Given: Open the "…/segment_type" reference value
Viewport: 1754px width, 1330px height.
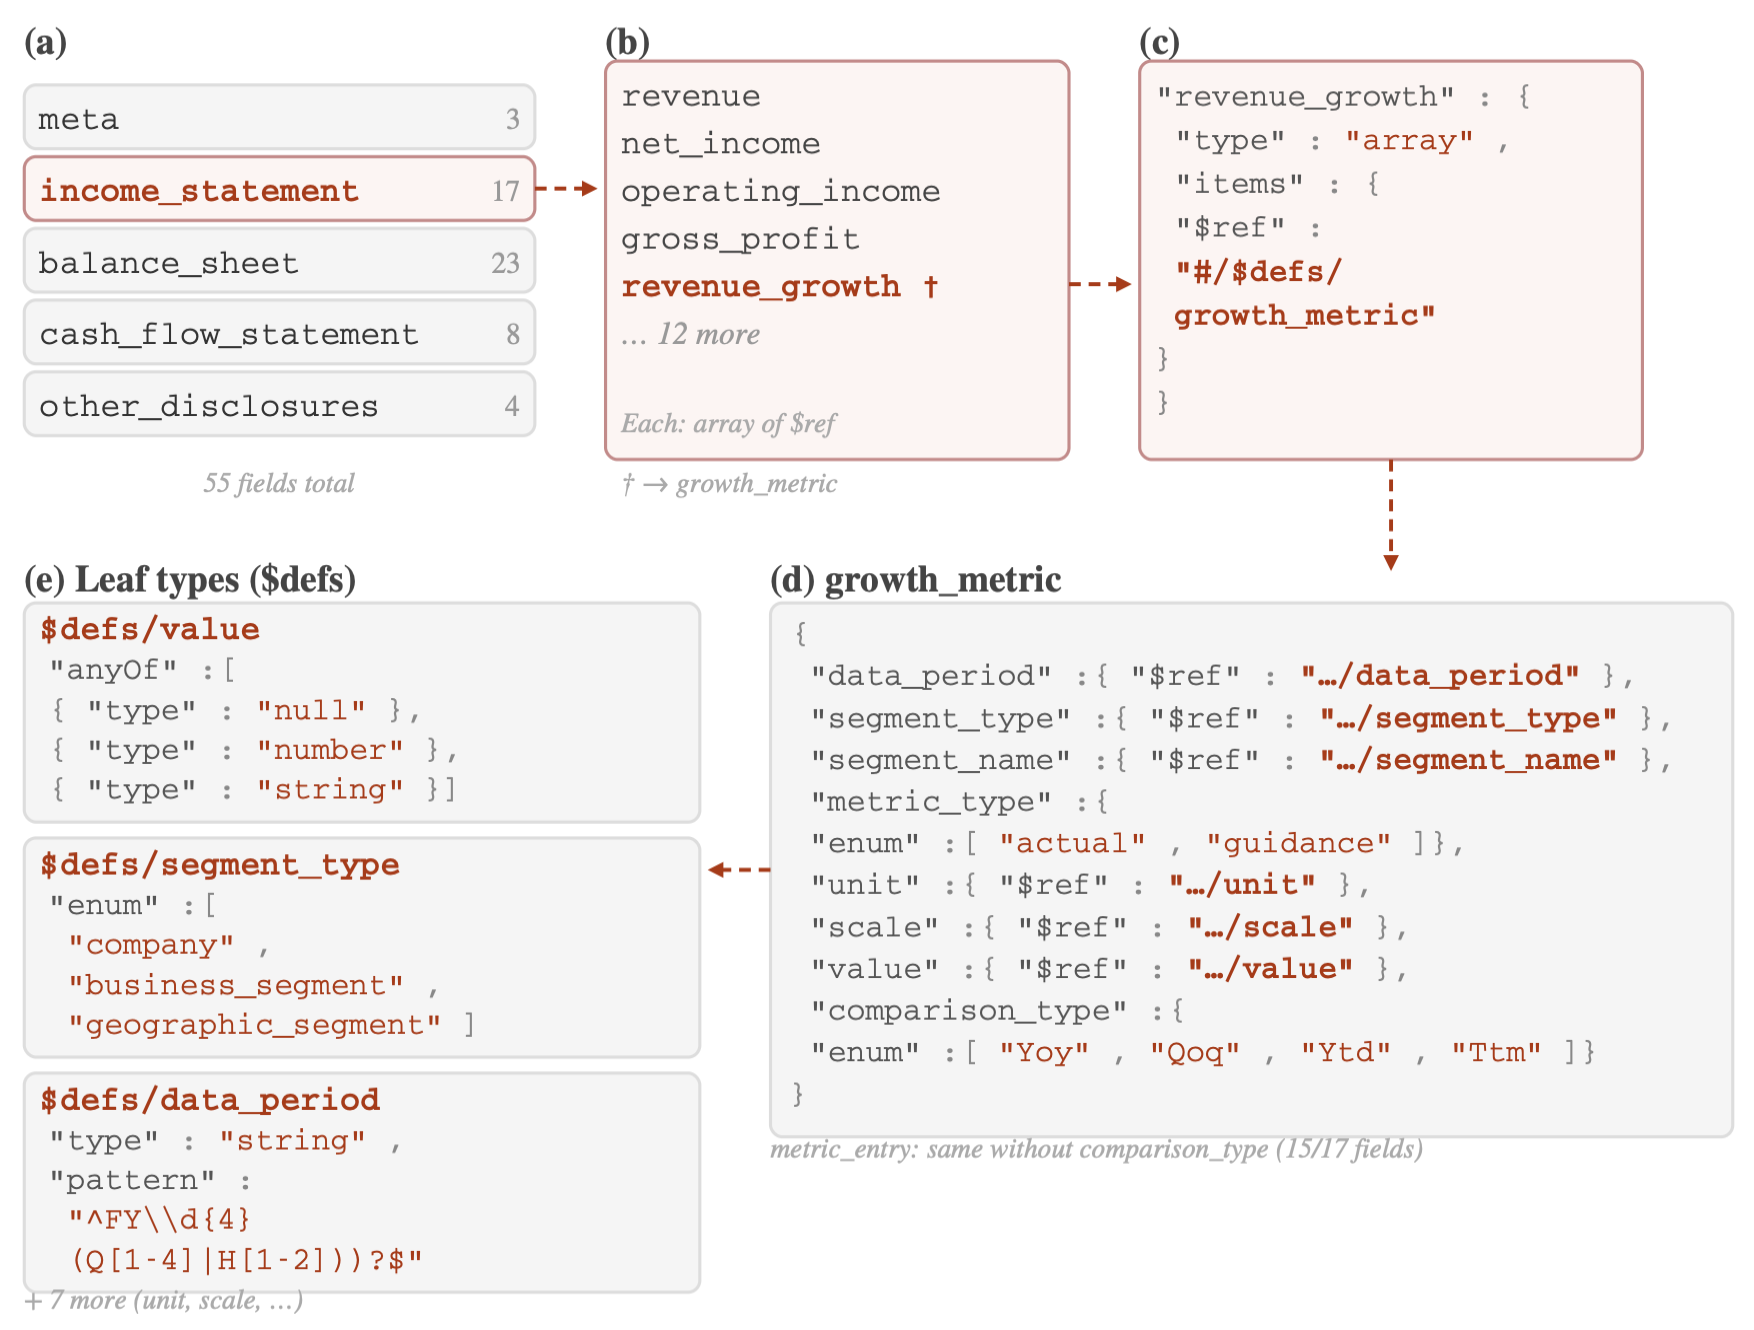Looking at the screenshot, I should coord(1468,718).
